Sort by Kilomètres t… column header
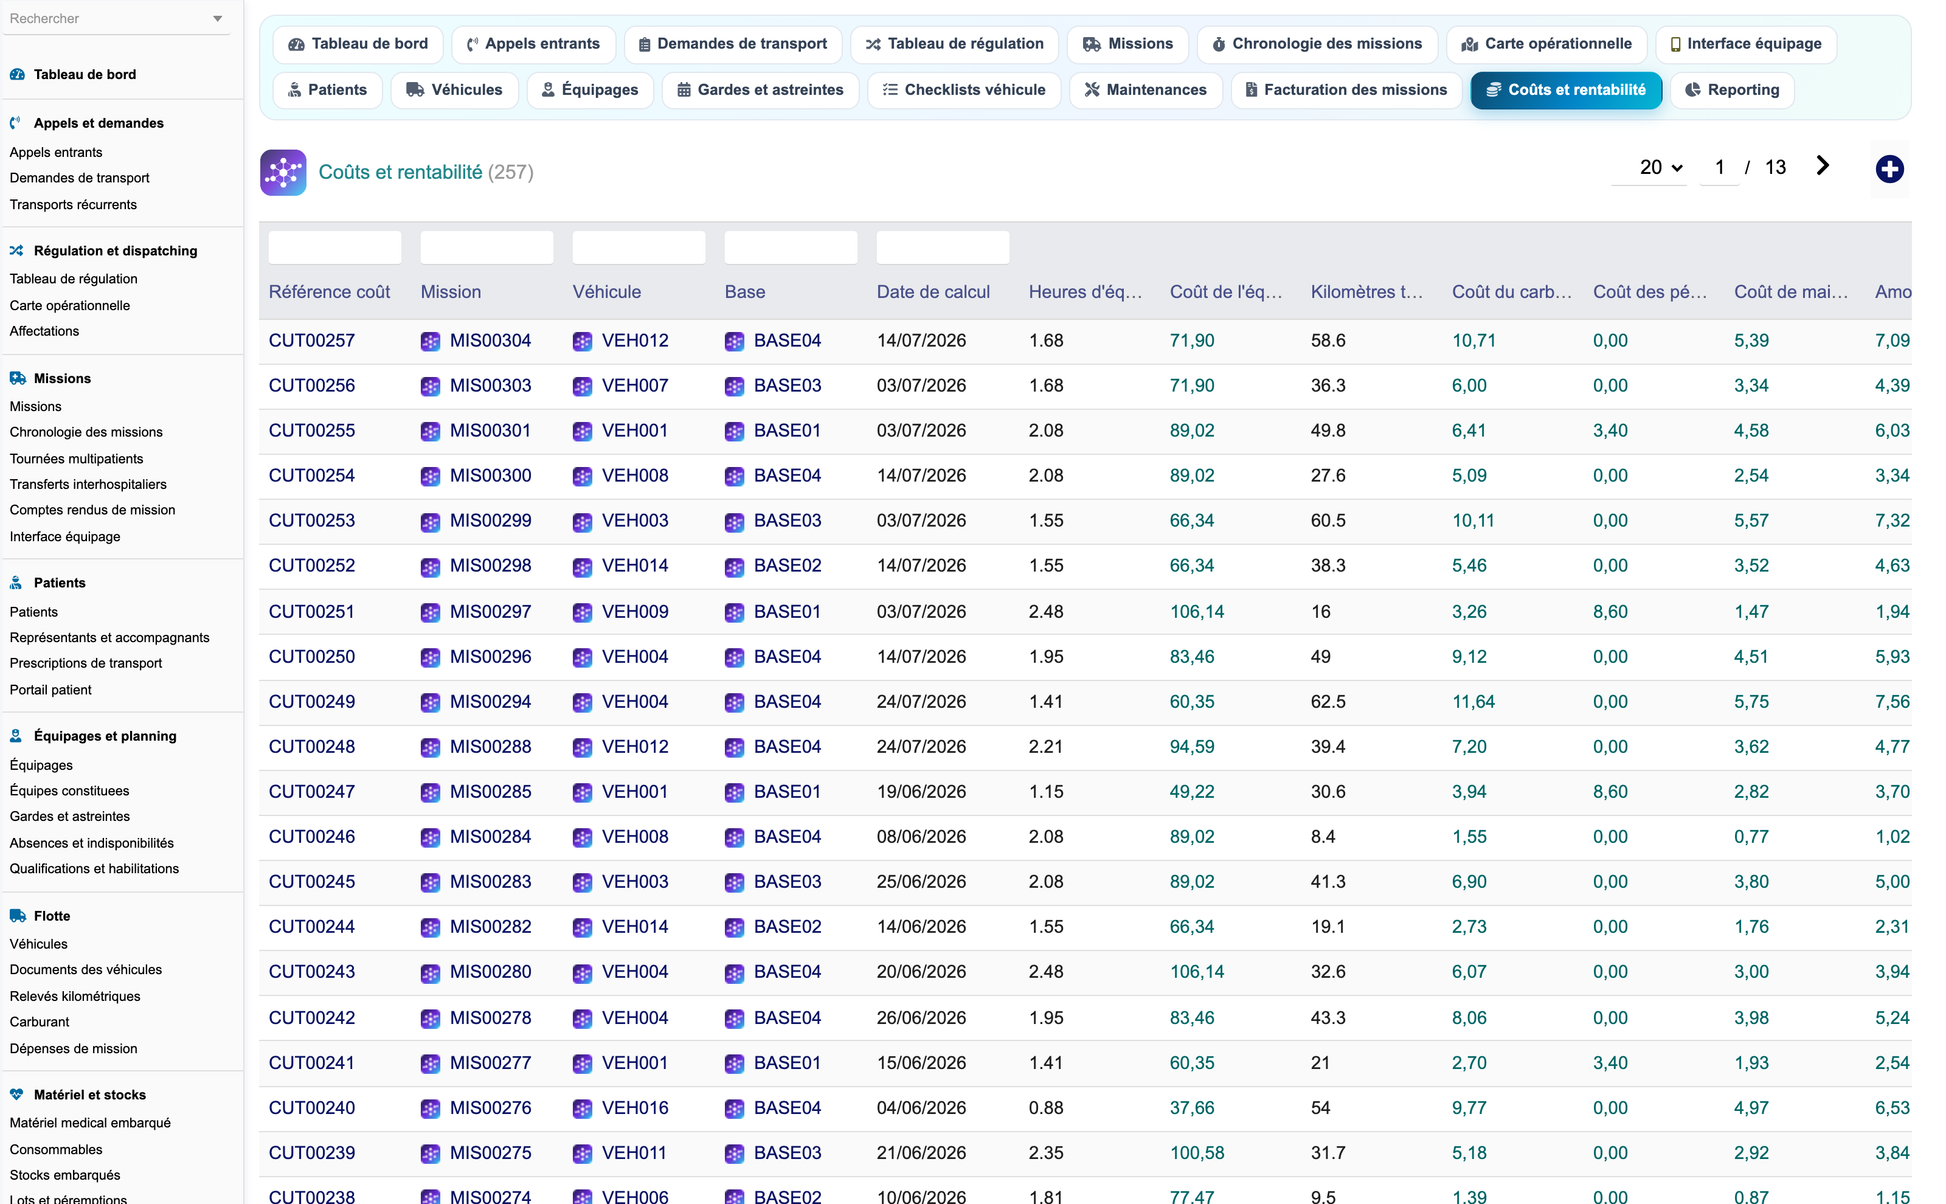 1367,292
